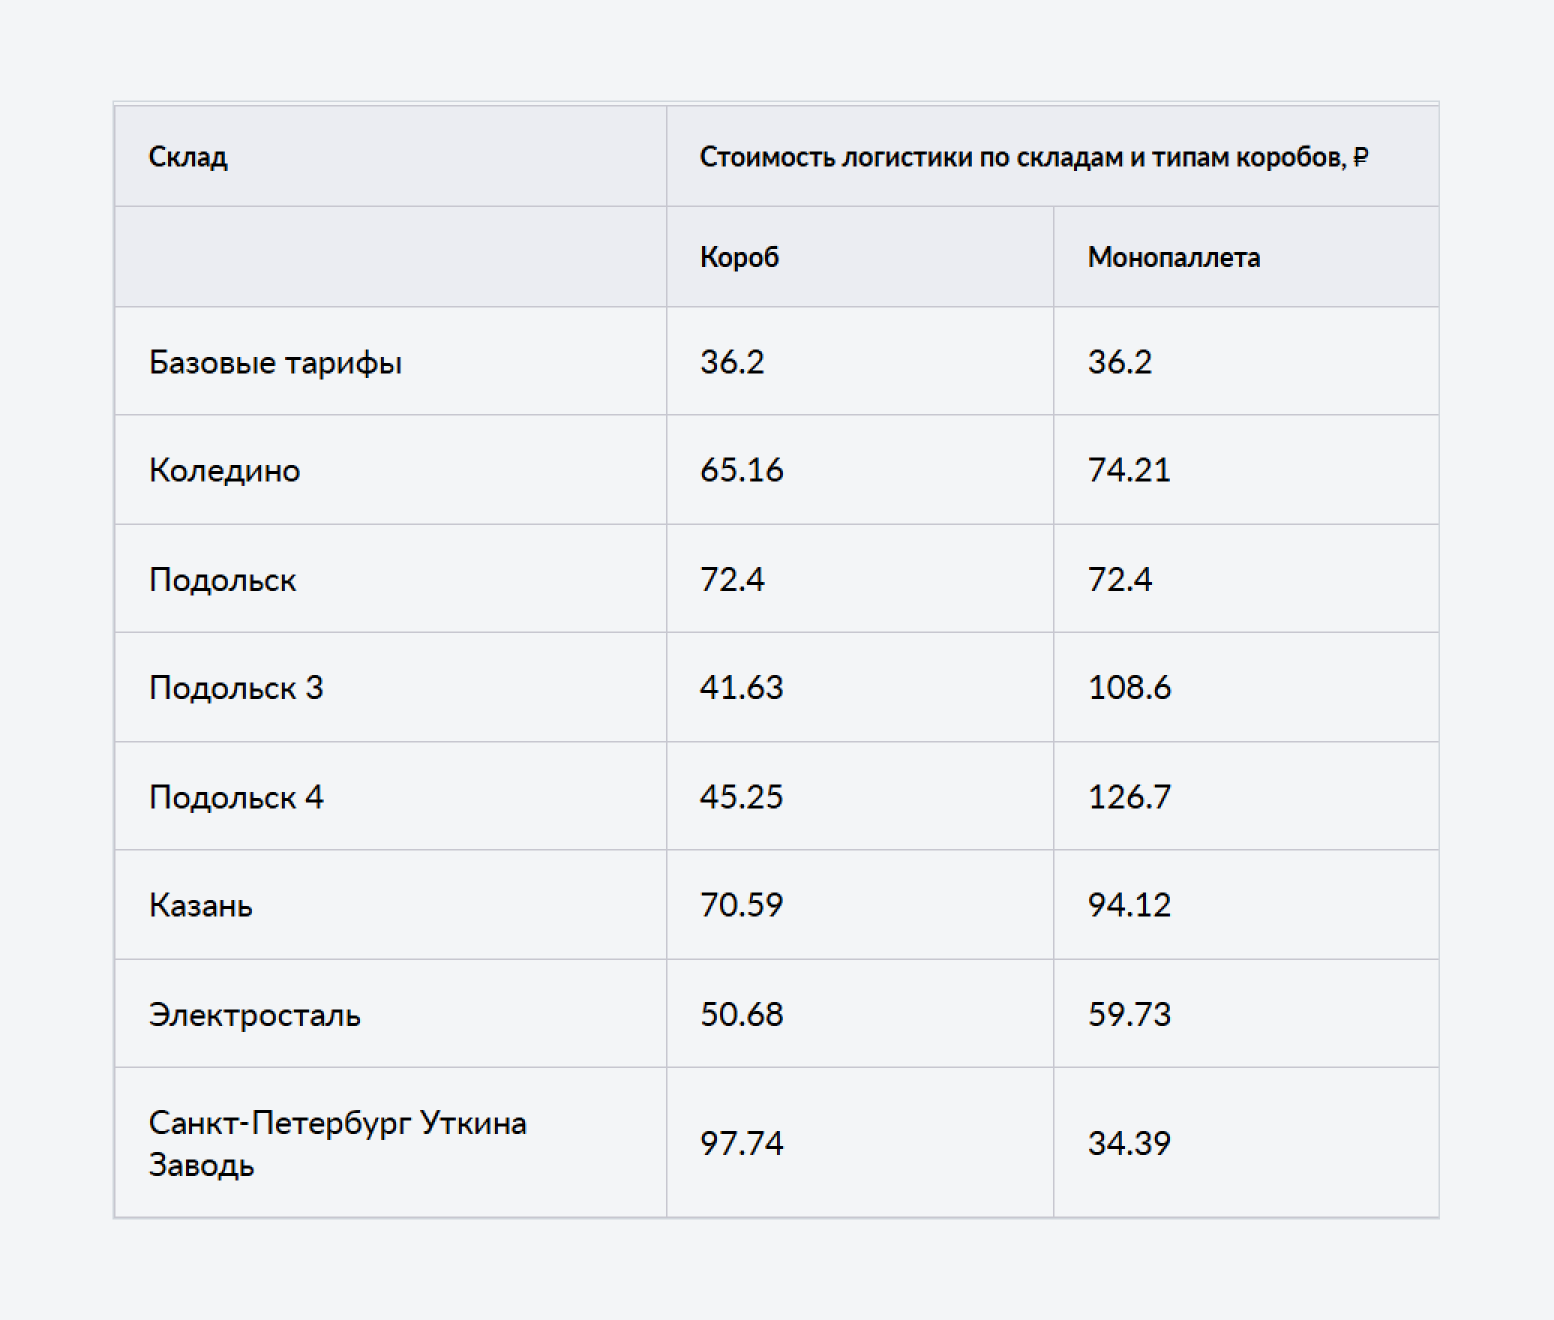Select the Коледино warehouse row
Image resolution: width=1554 pixels, height=1320 pixels.
[x=777, y=470]
